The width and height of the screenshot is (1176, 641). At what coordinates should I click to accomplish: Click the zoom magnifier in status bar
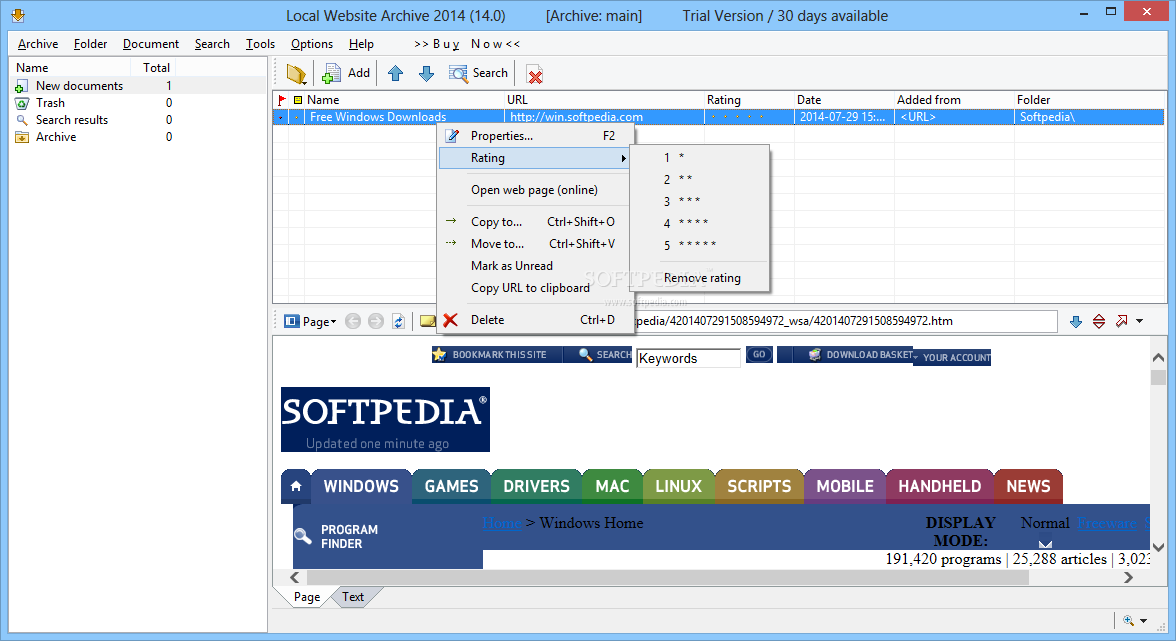pos(1128,620)
